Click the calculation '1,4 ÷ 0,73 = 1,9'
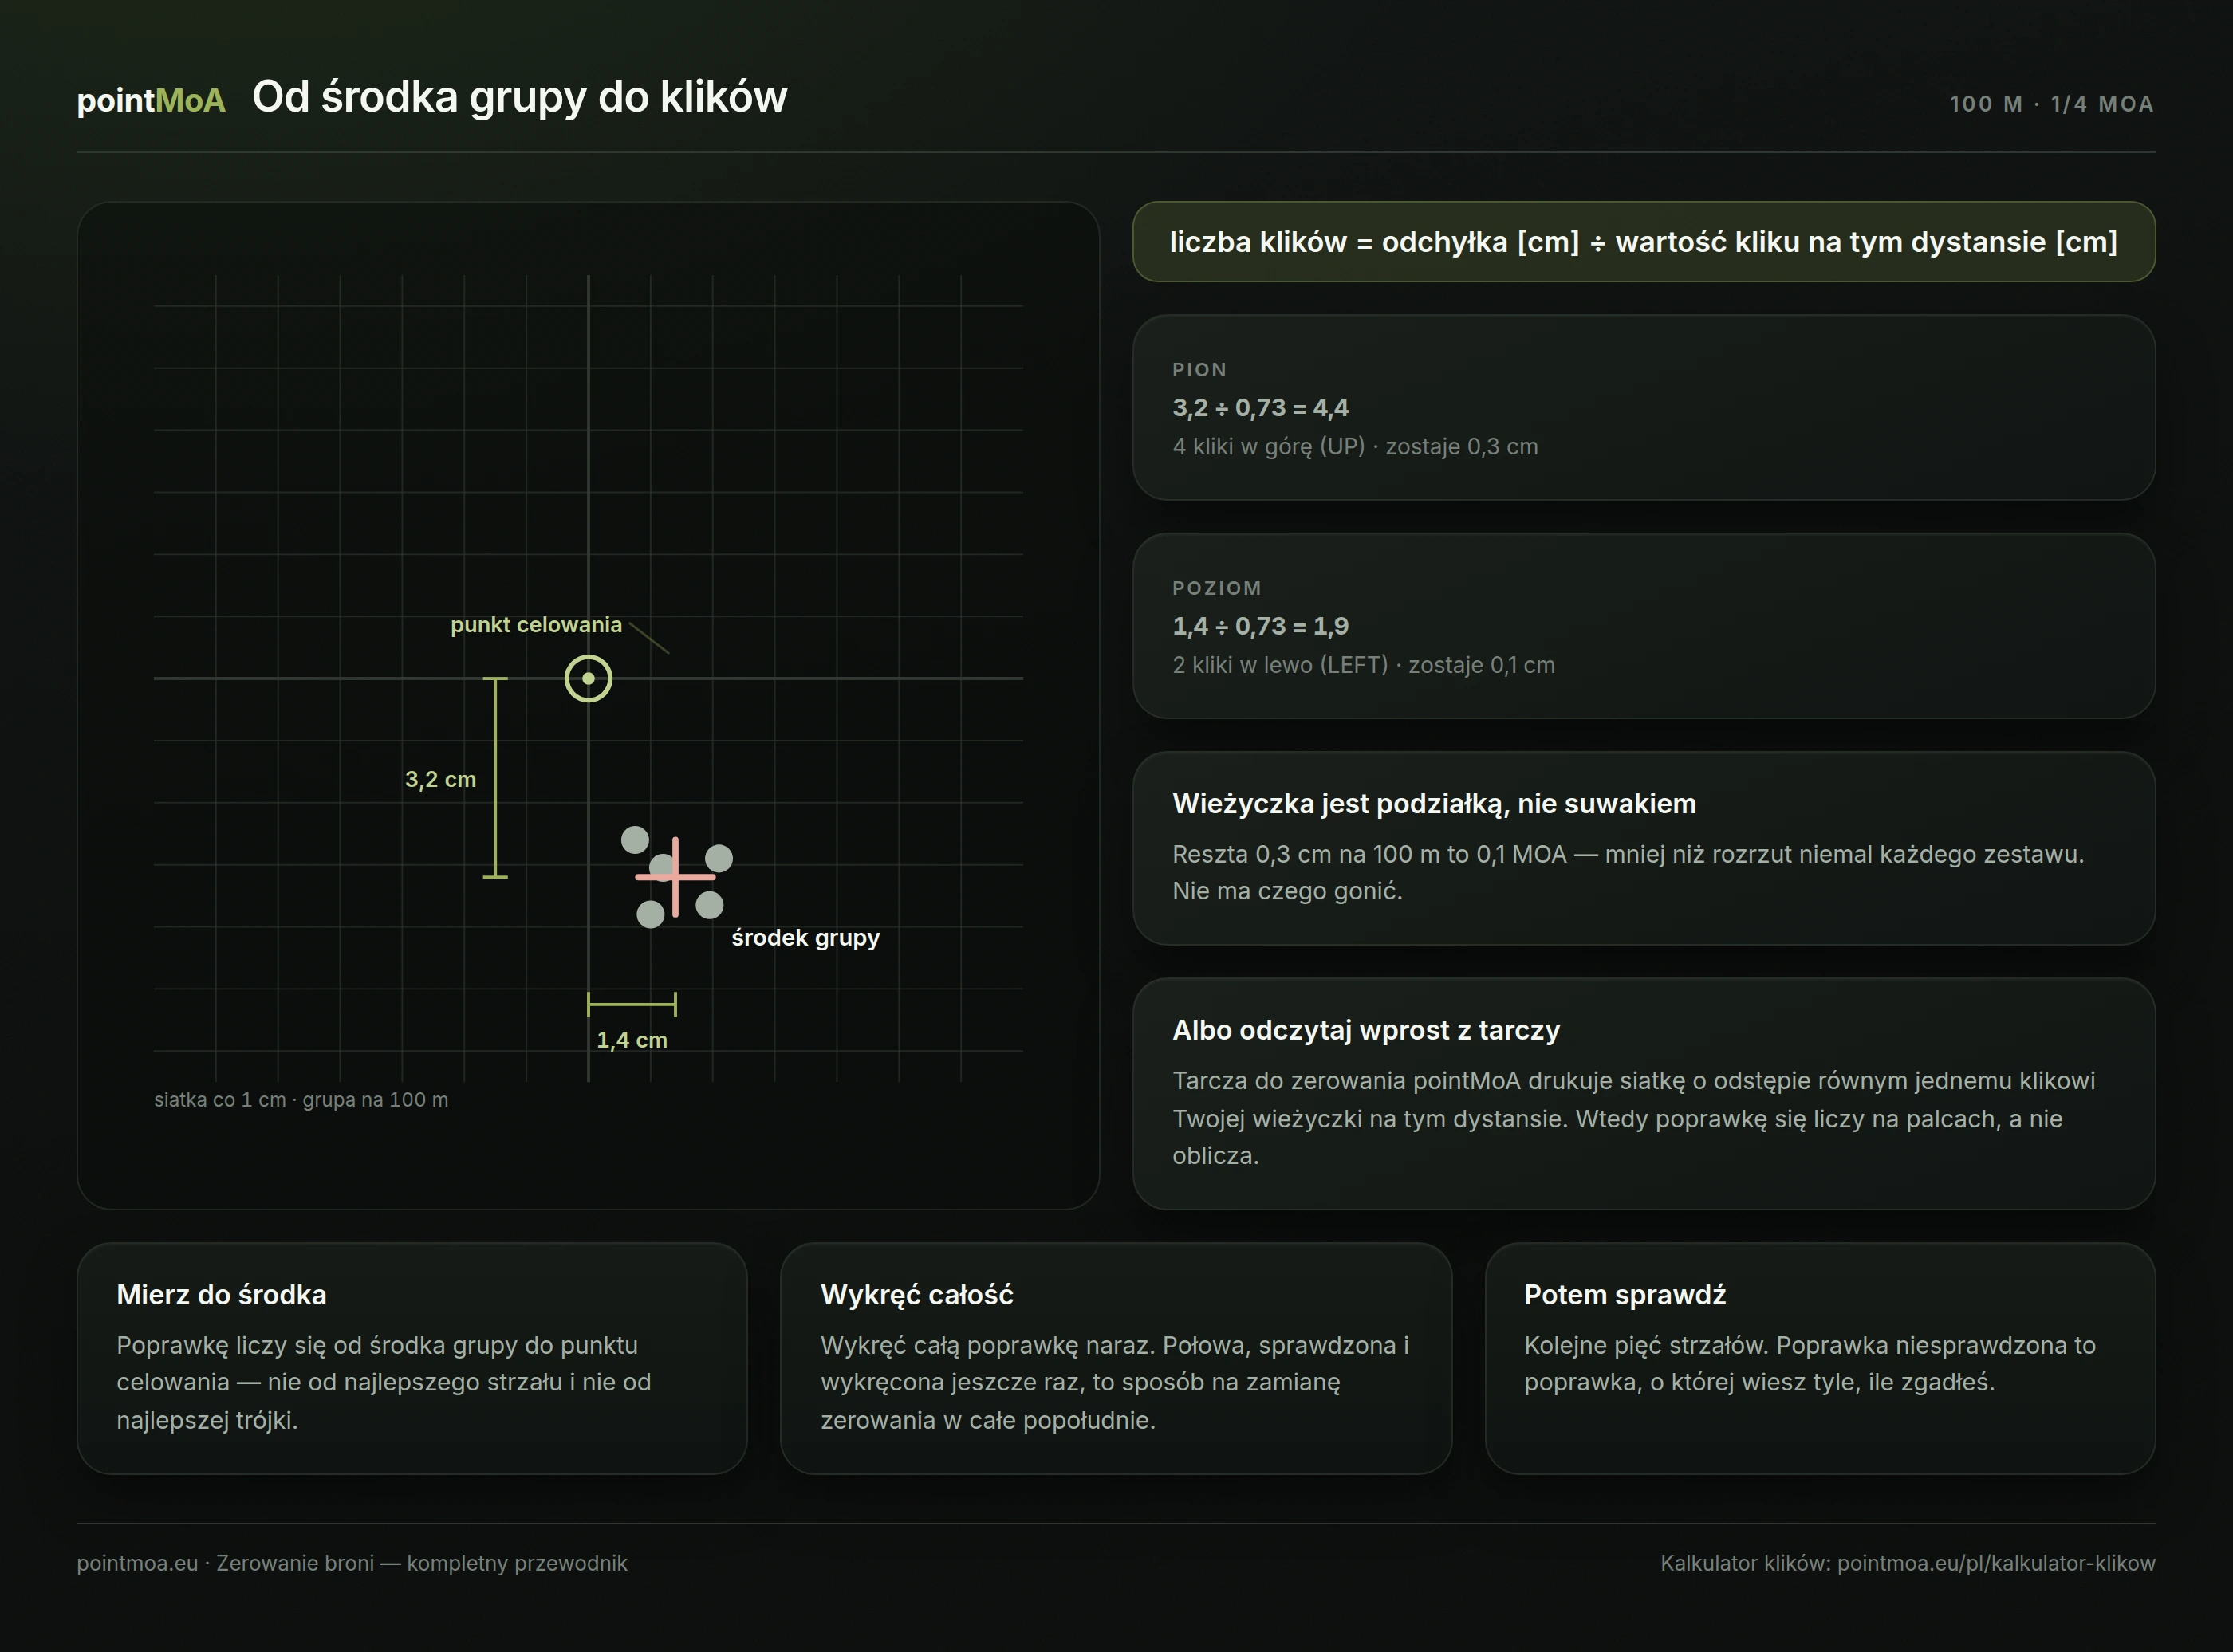The image size is (2233, 1652). click(x=1260, y=626)
